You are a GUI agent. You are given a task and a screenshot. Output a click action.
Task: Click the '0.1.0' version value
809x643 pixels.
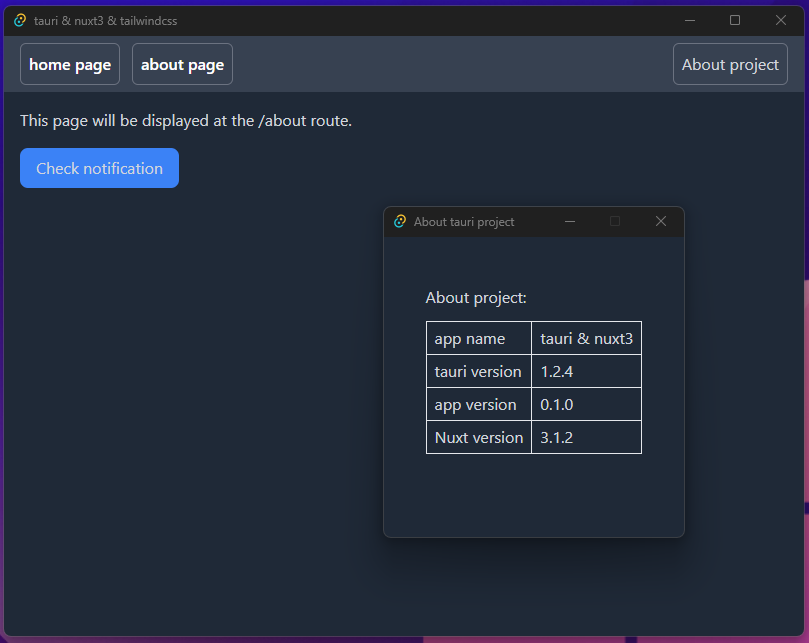click(556, 405)
